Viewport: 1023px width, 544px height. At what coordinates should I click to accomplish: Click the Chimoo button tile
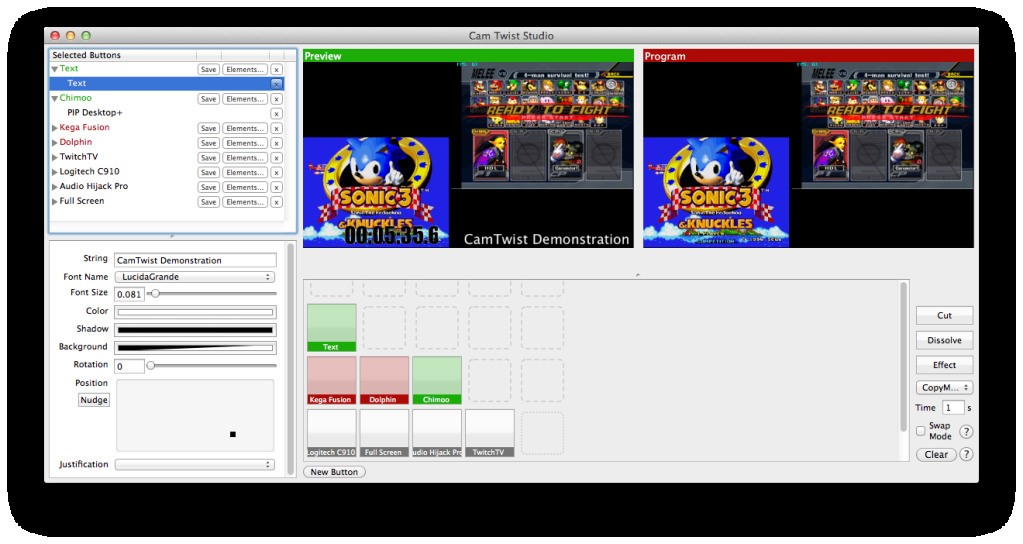(437, 380)
